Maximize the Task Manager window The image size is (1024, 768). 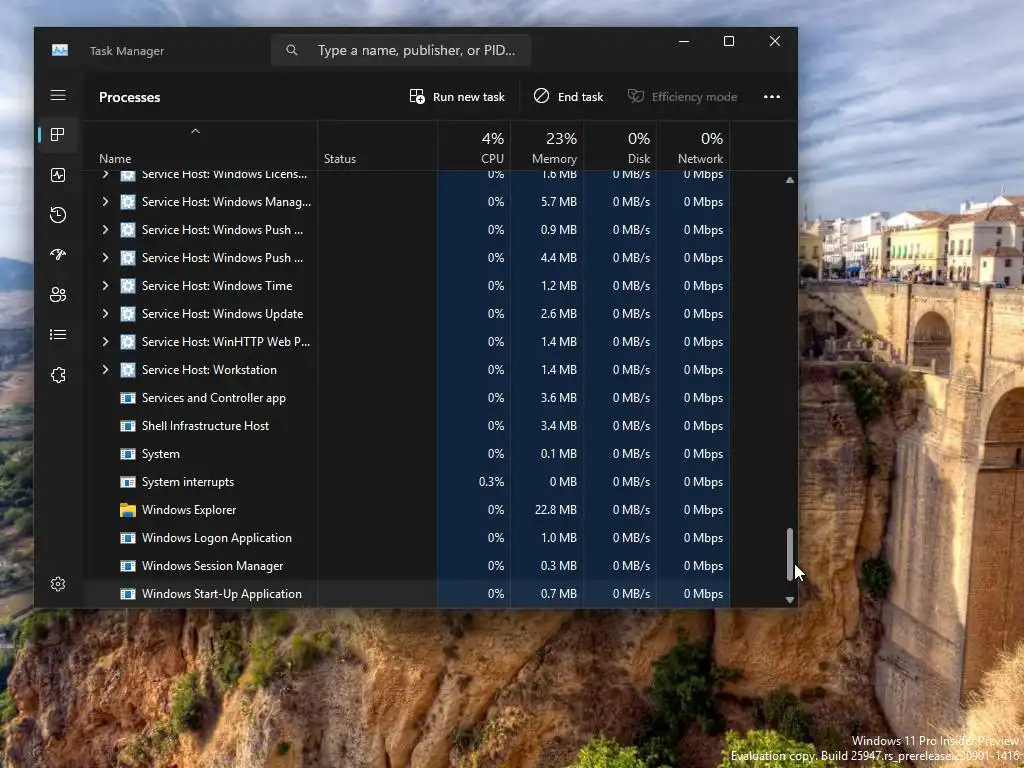pyautogui.click(x=729, y=41)
